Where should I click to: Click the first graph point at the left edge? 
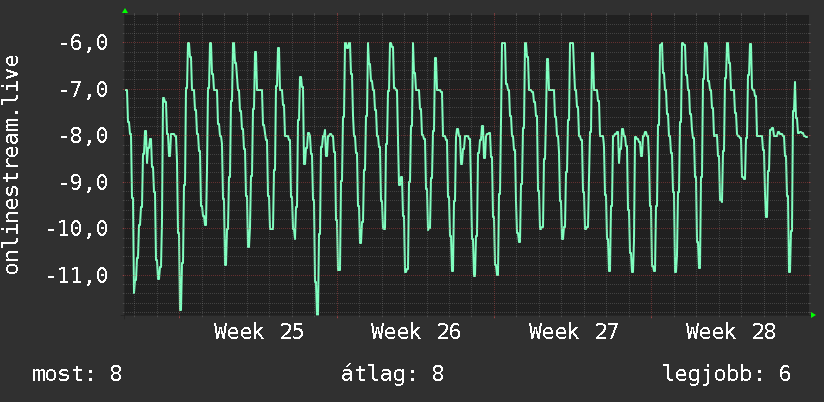(x=126, y=90)
